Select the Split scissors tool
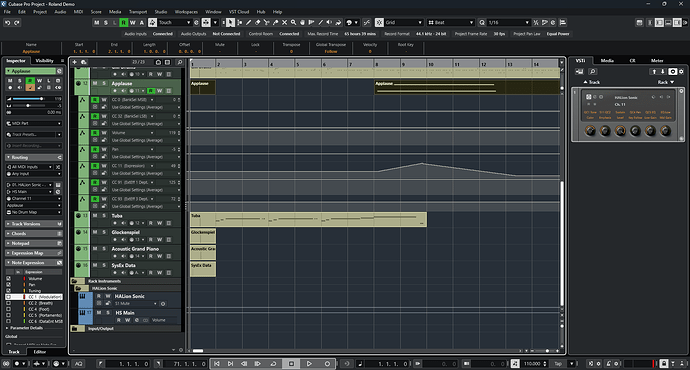Screen dimensions: 690x370 pyautogui.click(x=266, y=22)
